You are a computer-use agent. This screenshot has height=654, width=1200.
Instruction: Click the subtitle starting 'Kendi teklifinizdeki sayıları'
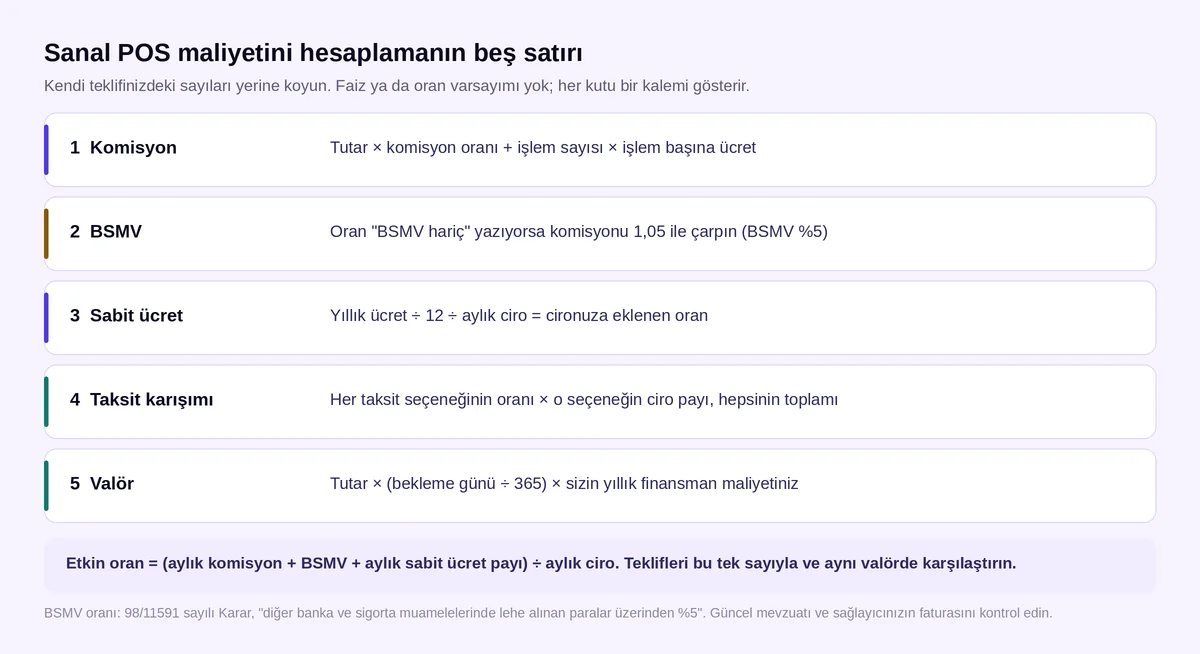click(397, 86)
